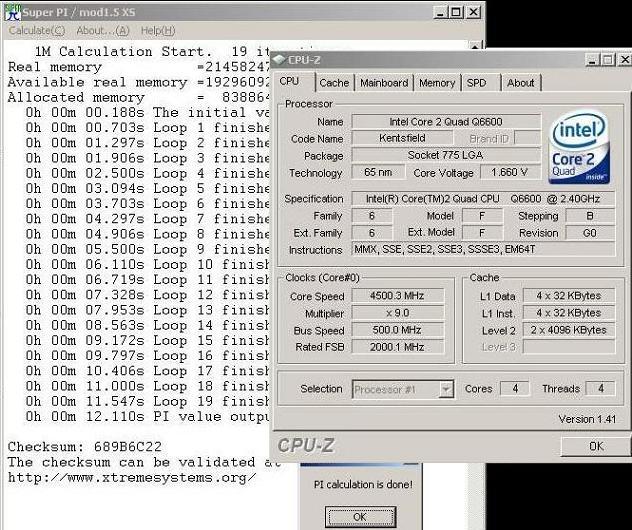Switch to the Mainboard tab in CPU-Z
Image resolution: width=632 pixels, height=530 pixels.
tap(384, 83)
